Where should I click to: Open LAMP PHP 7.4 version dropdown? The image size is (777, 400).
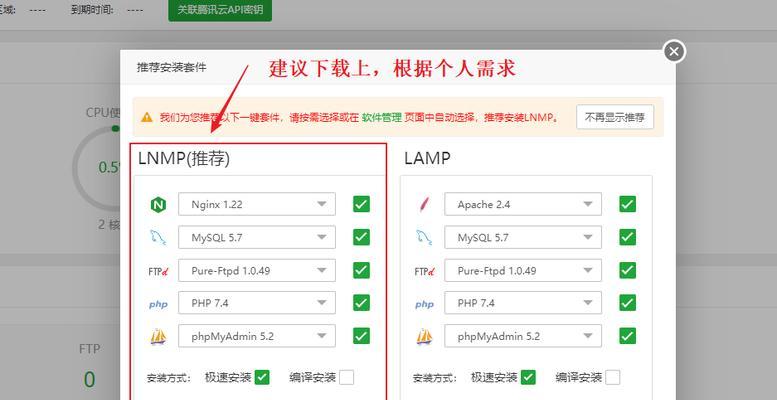tap(523, 303)
